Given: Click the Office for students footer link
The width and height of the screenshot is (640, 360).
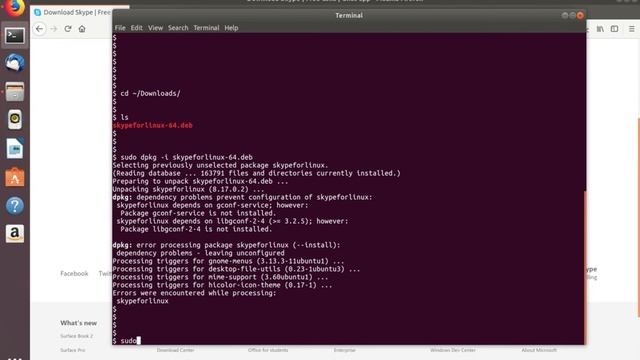Looking at the screenshot, I should point(268,350).
